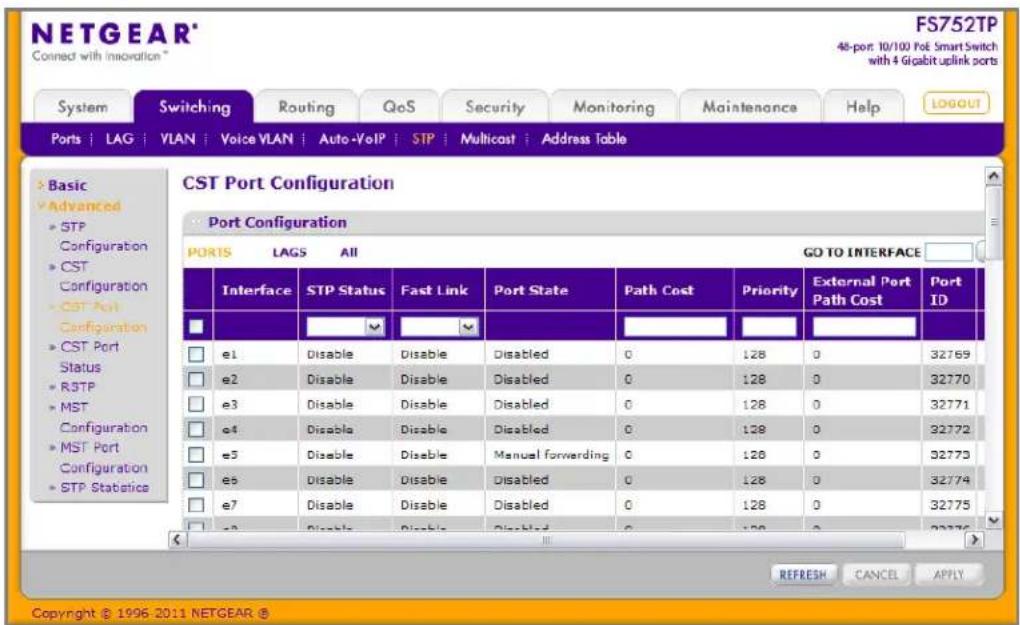Screen dimensions: 1020x625
Task: Open the Help tab
Action: click(863, 107)
